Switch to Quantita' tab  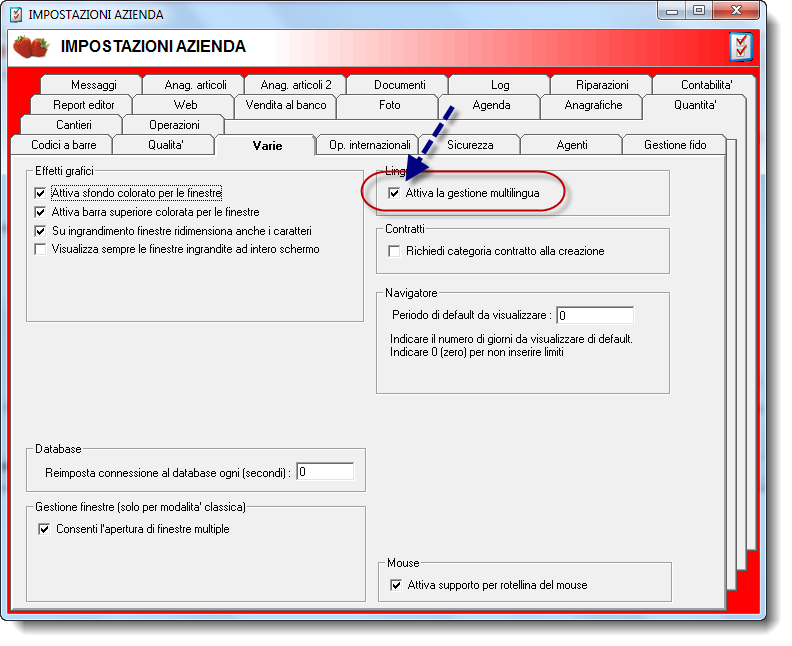click(x=695, y=105)
